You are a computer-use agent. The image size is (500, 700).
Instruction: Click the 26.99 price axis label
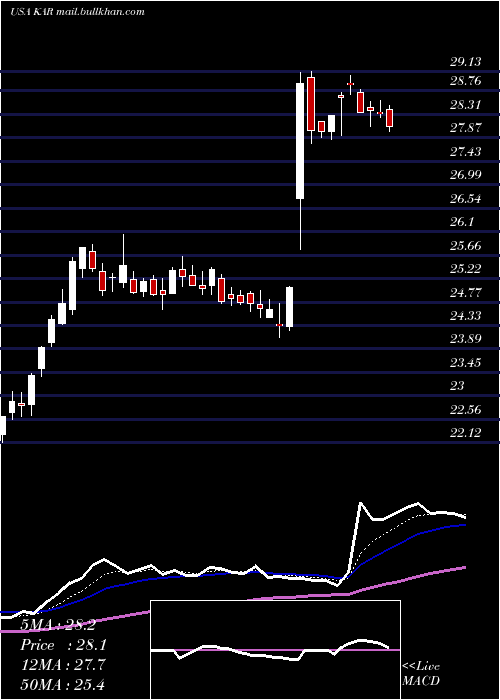click(x=465, y=175)
